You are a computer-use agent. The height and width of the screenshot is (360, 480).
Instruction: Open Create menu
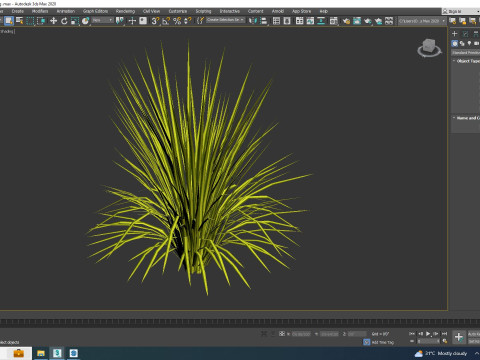[18, 11]
